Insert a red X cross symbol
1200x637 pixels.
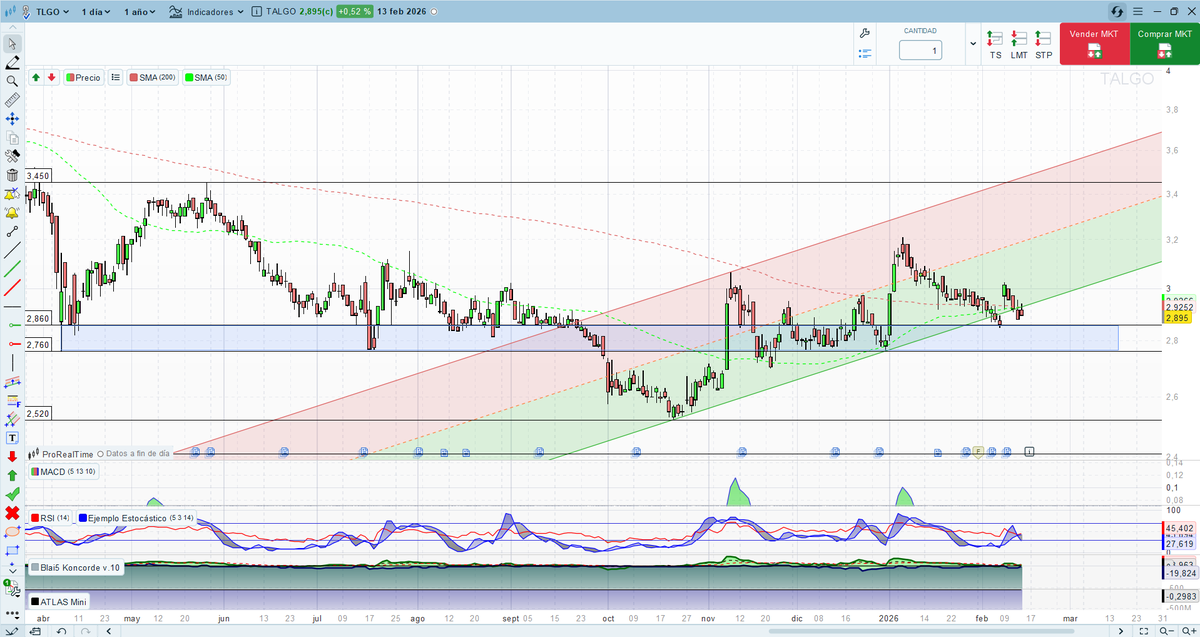point(12,513)
